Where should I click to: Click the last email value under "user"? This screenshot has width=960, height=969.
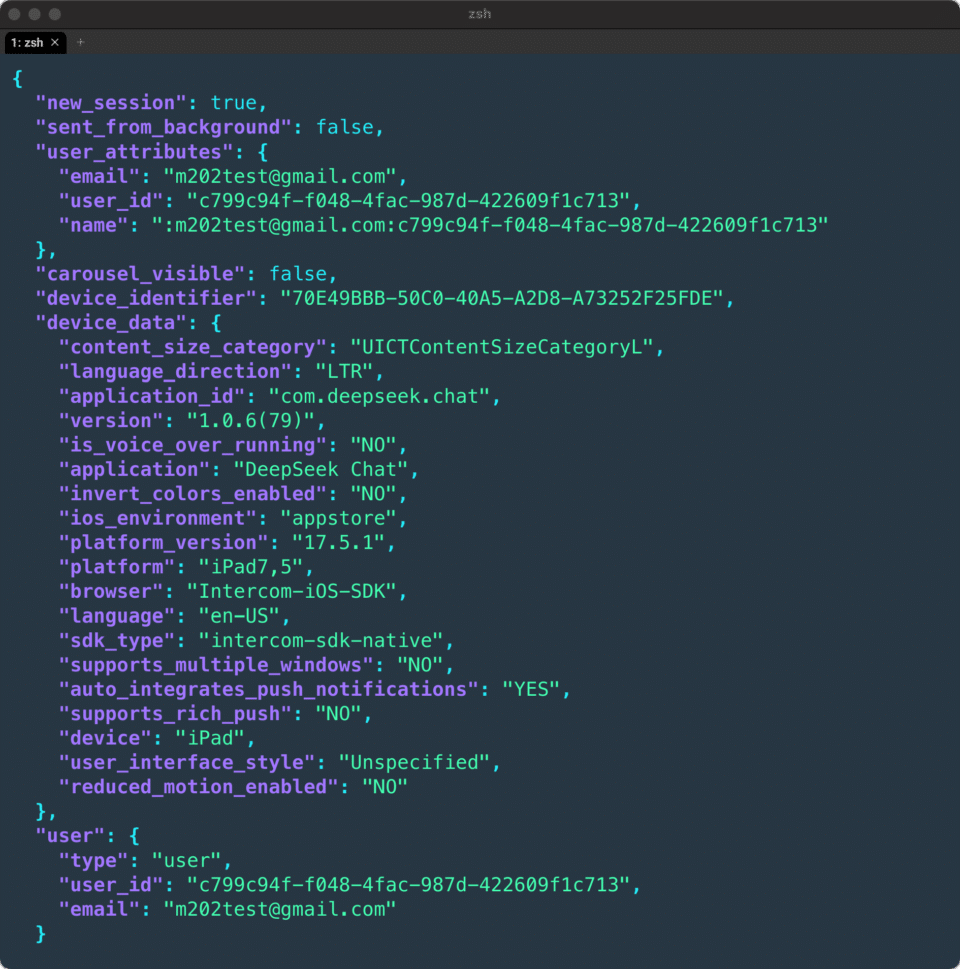(x=266, y=909)
